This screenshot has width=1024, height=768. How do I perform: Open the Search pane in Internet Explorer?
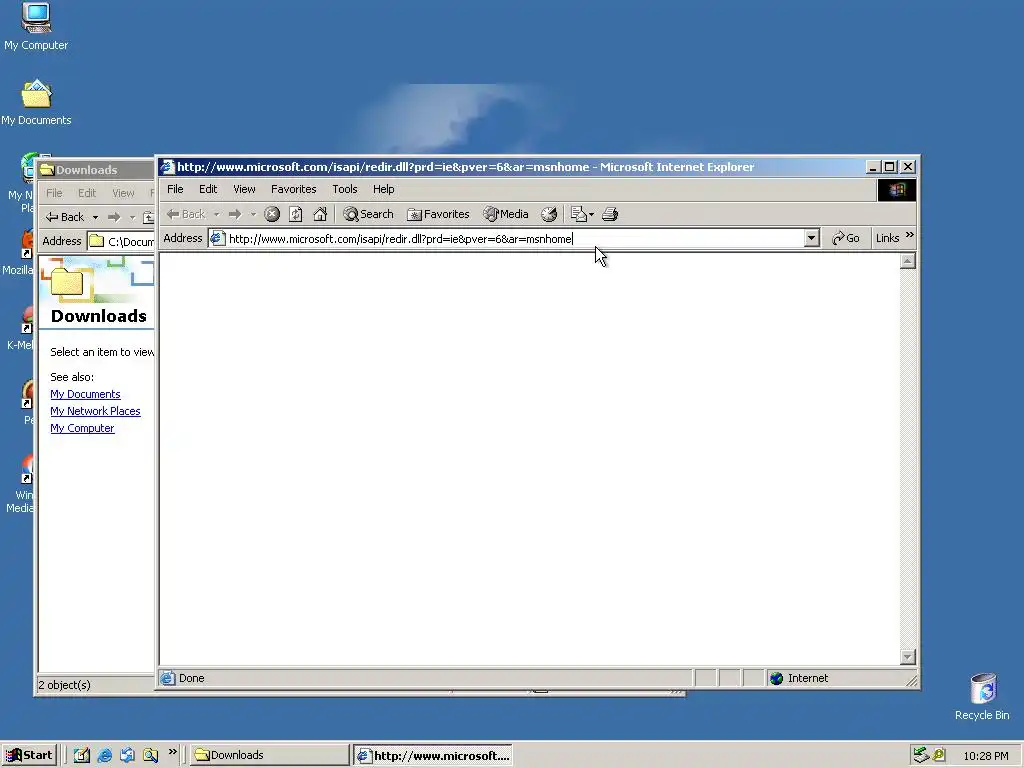(368, 214)
